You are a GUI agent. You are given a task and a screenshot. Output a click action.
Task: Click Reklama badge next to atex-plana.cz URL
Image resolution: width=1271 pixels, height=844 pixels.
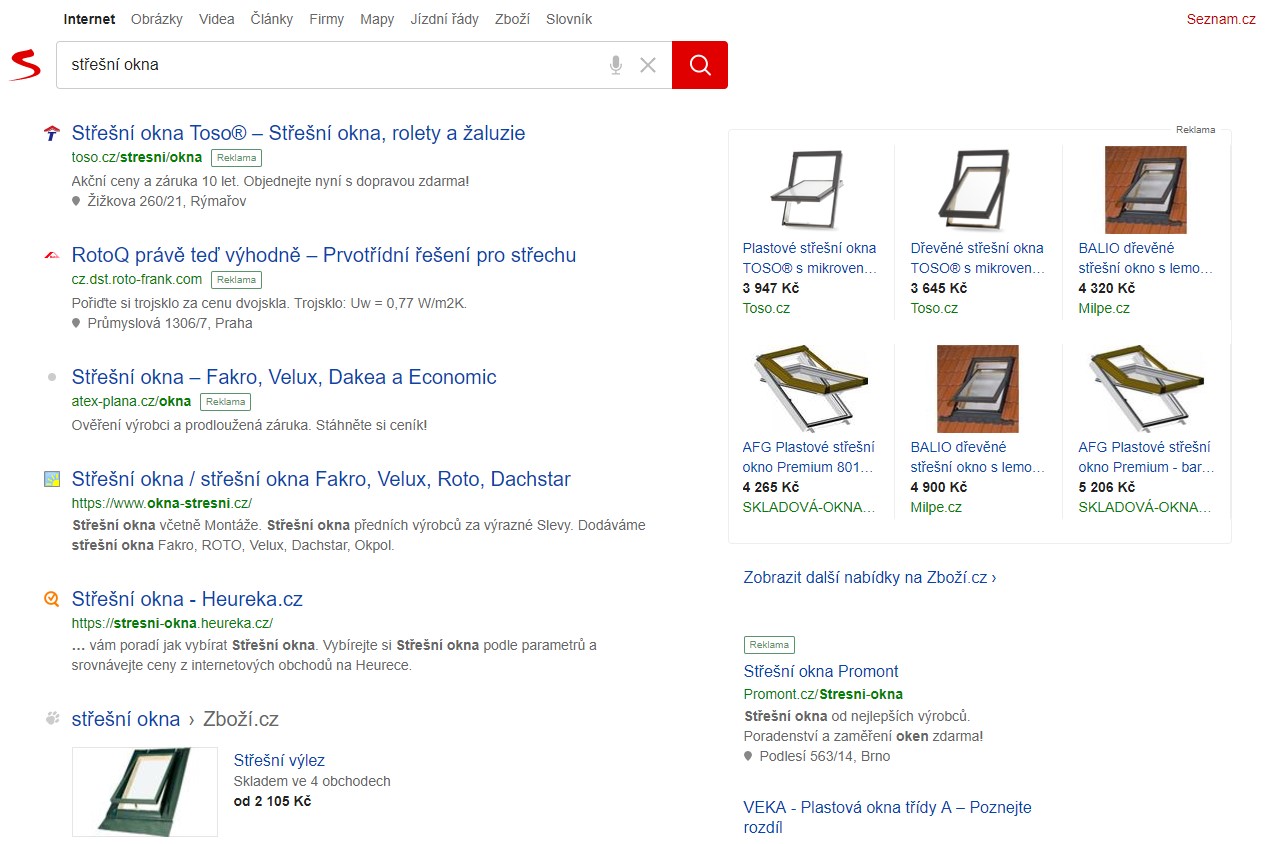[225, 402]
